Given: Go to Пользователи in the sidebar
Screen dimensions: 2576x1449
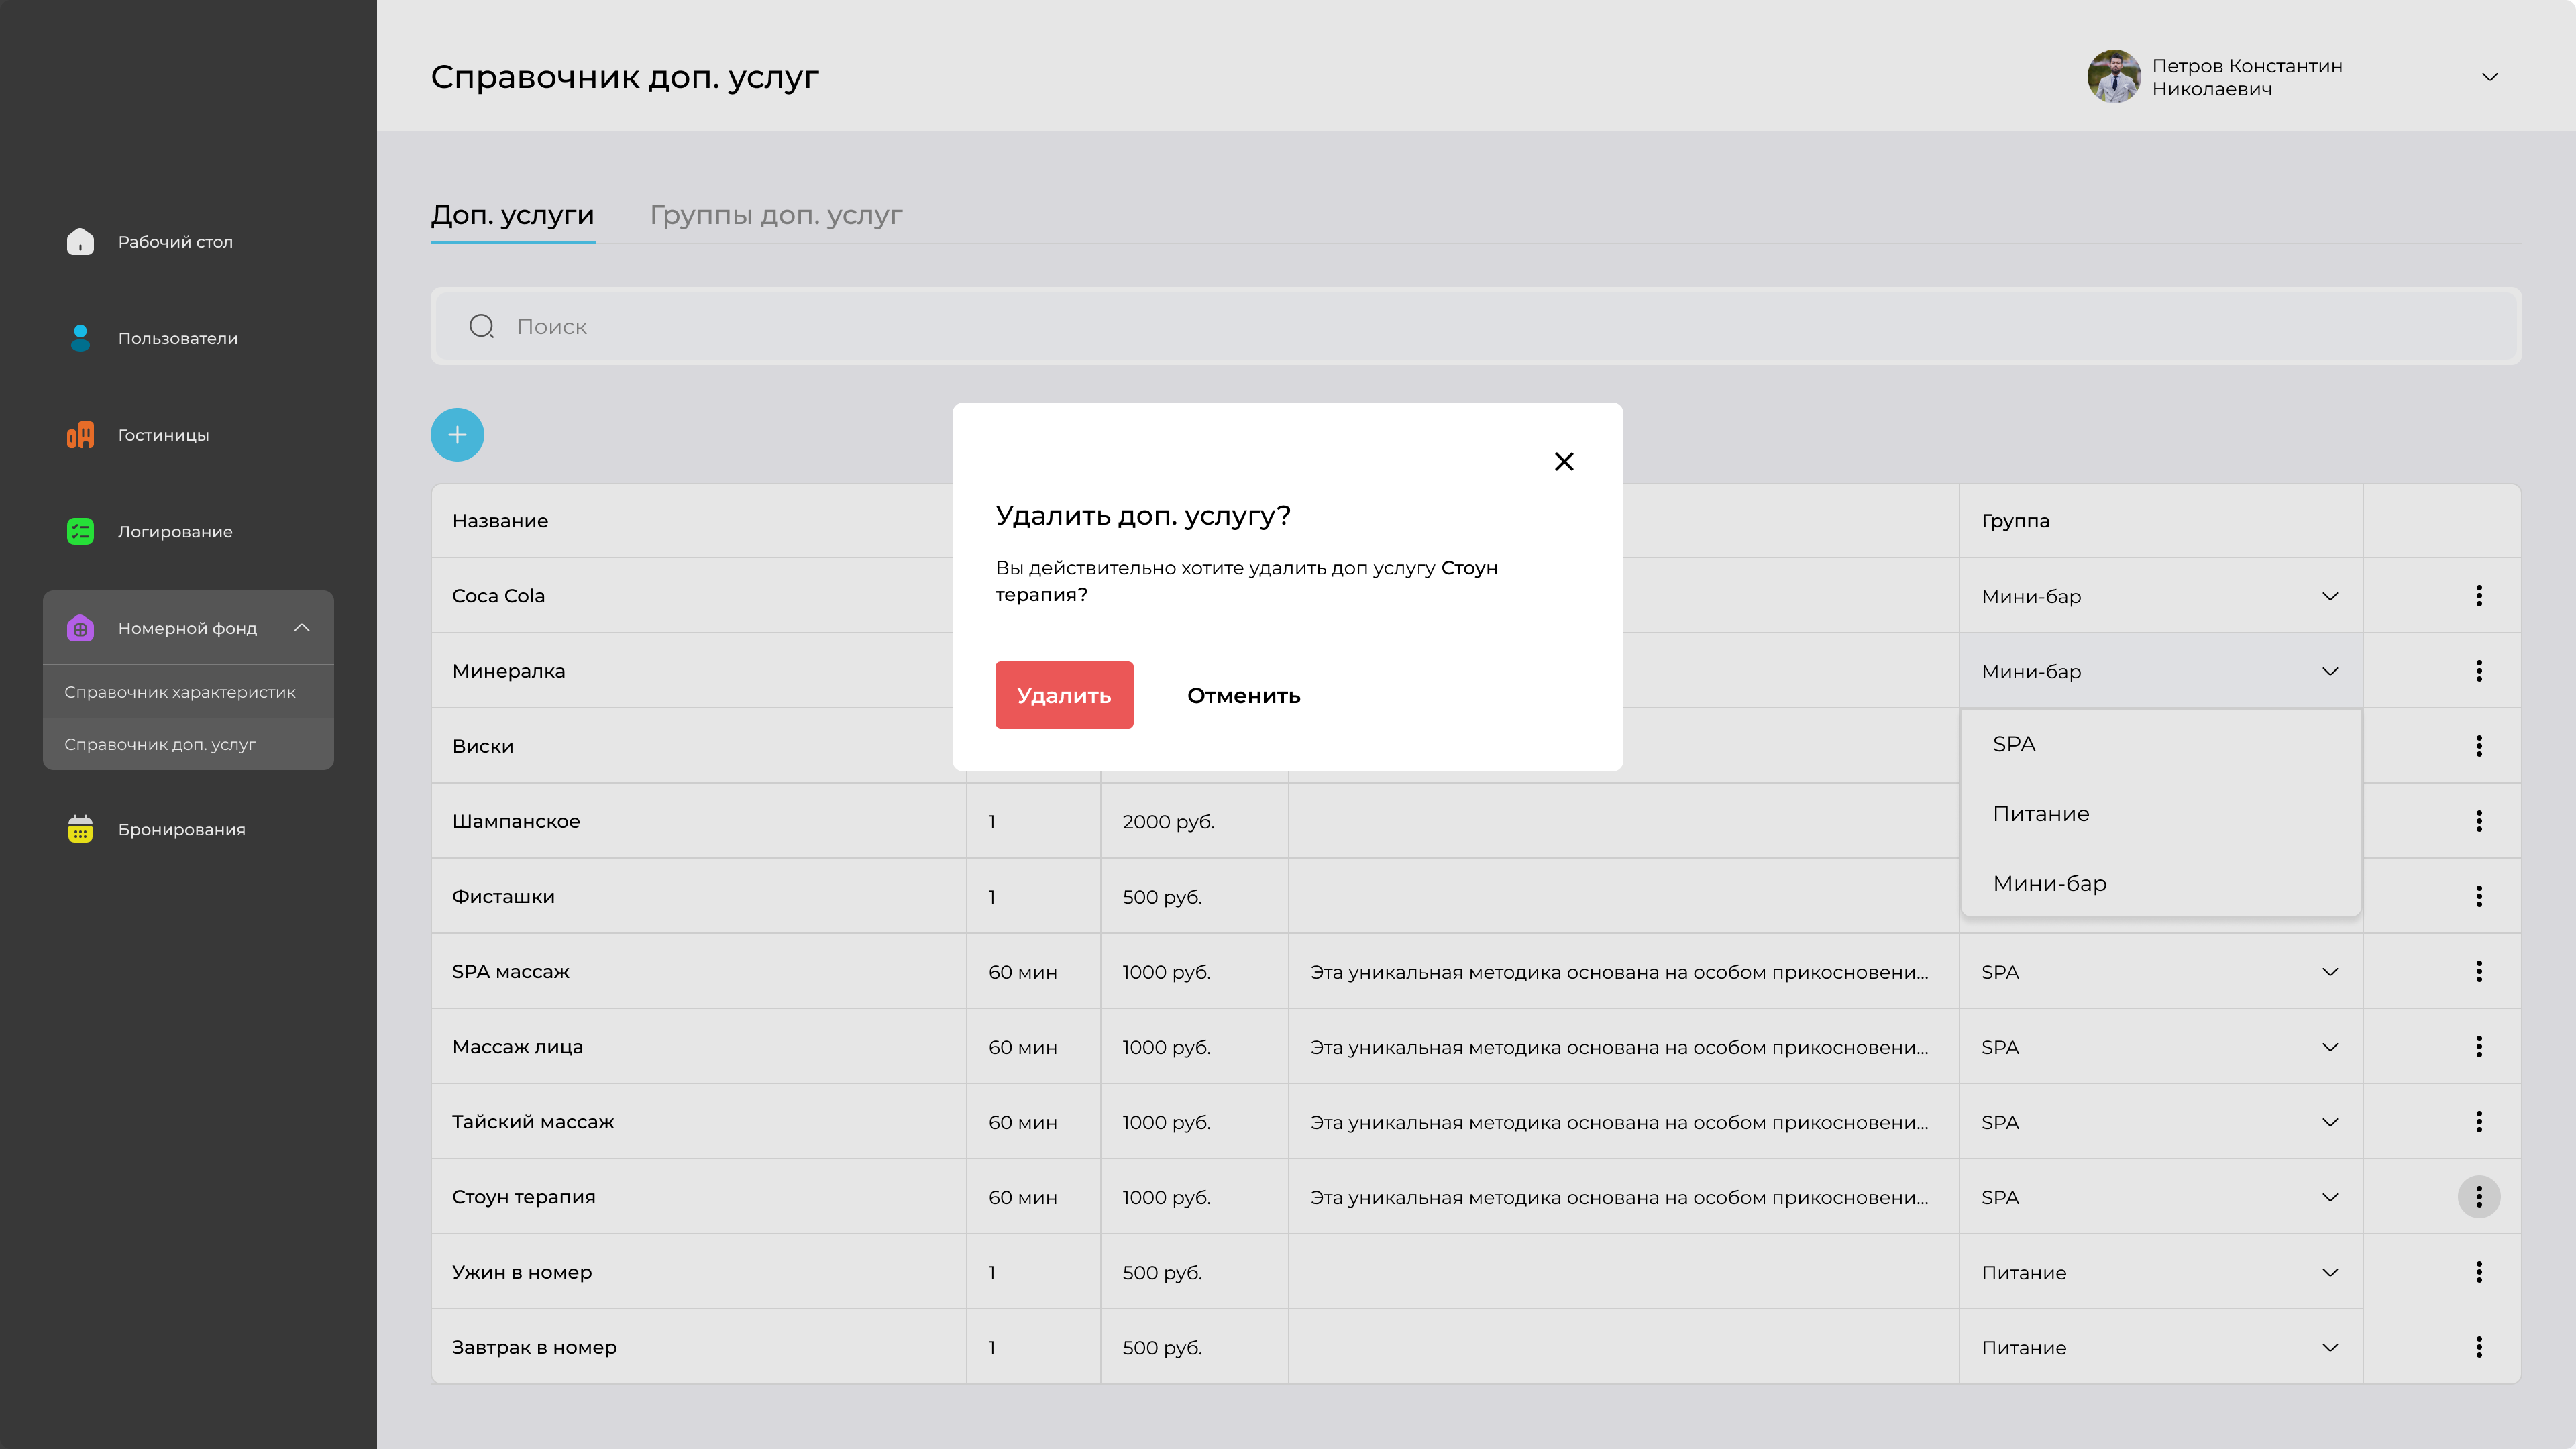Looking at the screenshot, I should (178, 338).
